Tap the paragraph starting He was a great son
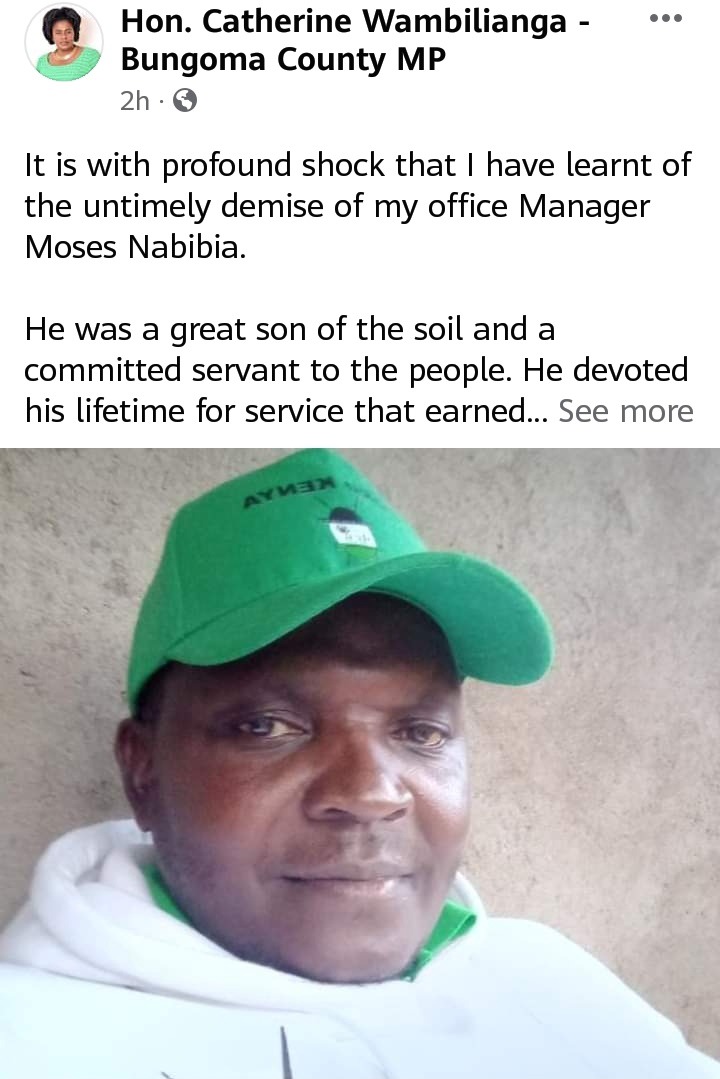720x1079 pixels. (358, 370)
